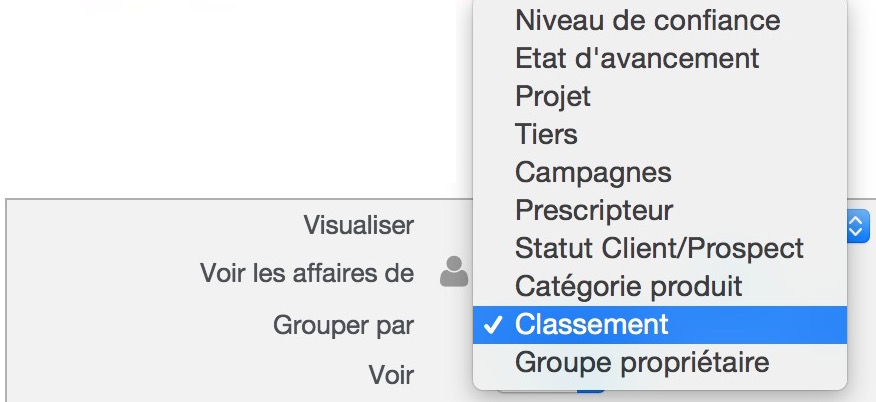876x402 pixels.
Task: Open the Visualiser popup stepper arrows
Action: tap(858, 226)
